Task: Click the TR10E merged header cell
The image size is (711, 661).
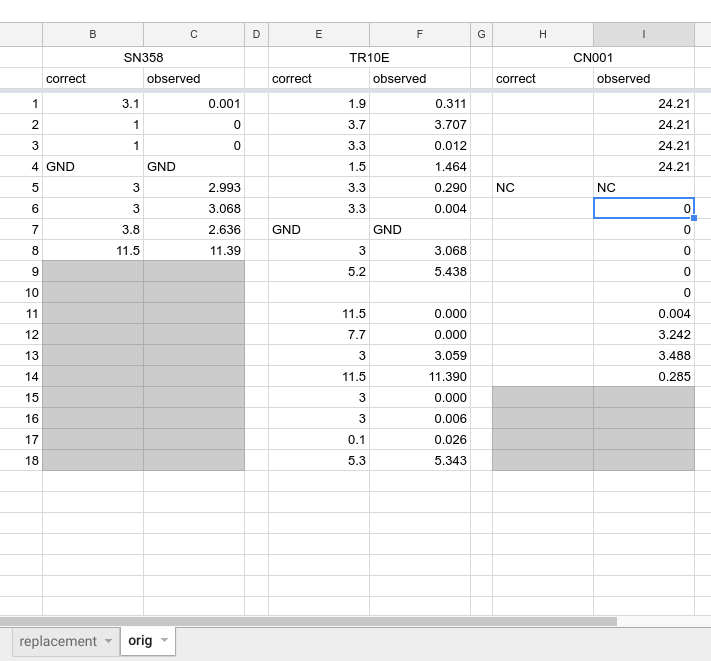Action: [369, 58]
